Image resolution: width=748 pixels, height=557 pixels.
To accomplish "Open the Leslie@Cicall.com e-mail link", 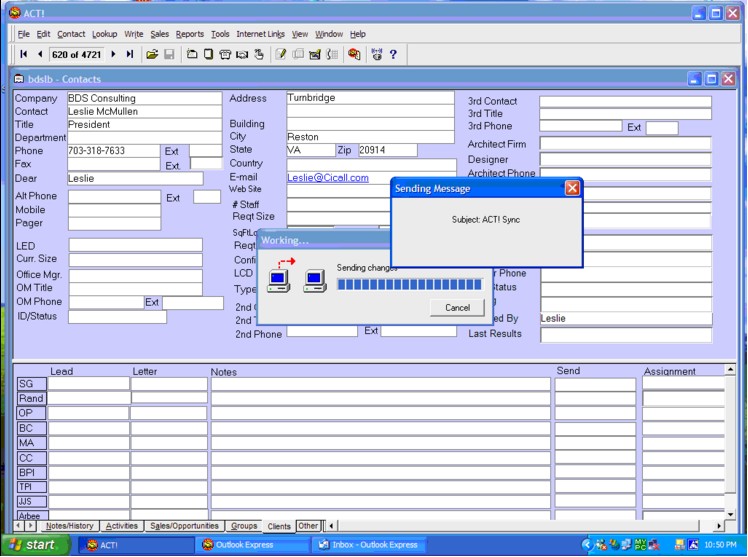I will coord(328,177).
